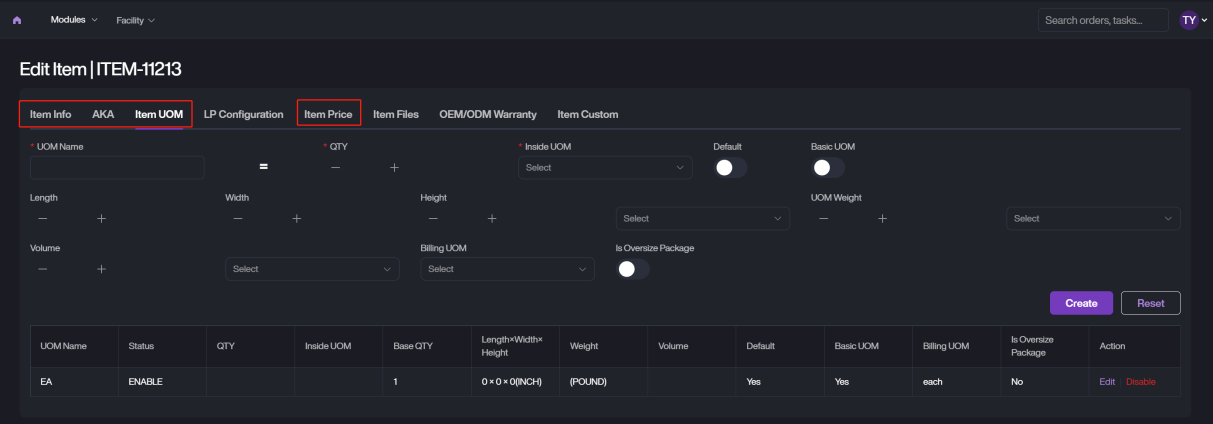Switch to the LP Configuration tab

243,114
